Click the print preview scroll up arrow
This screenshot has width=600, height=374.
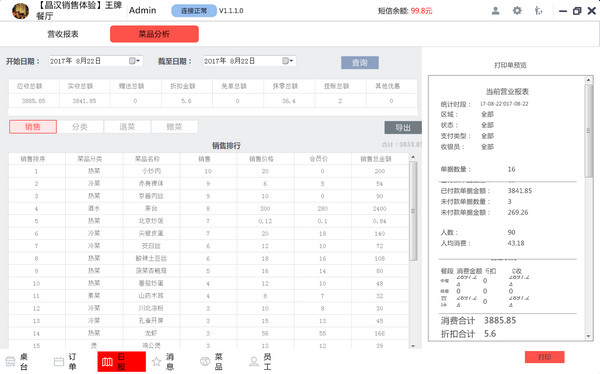click(x=588, y=80)
